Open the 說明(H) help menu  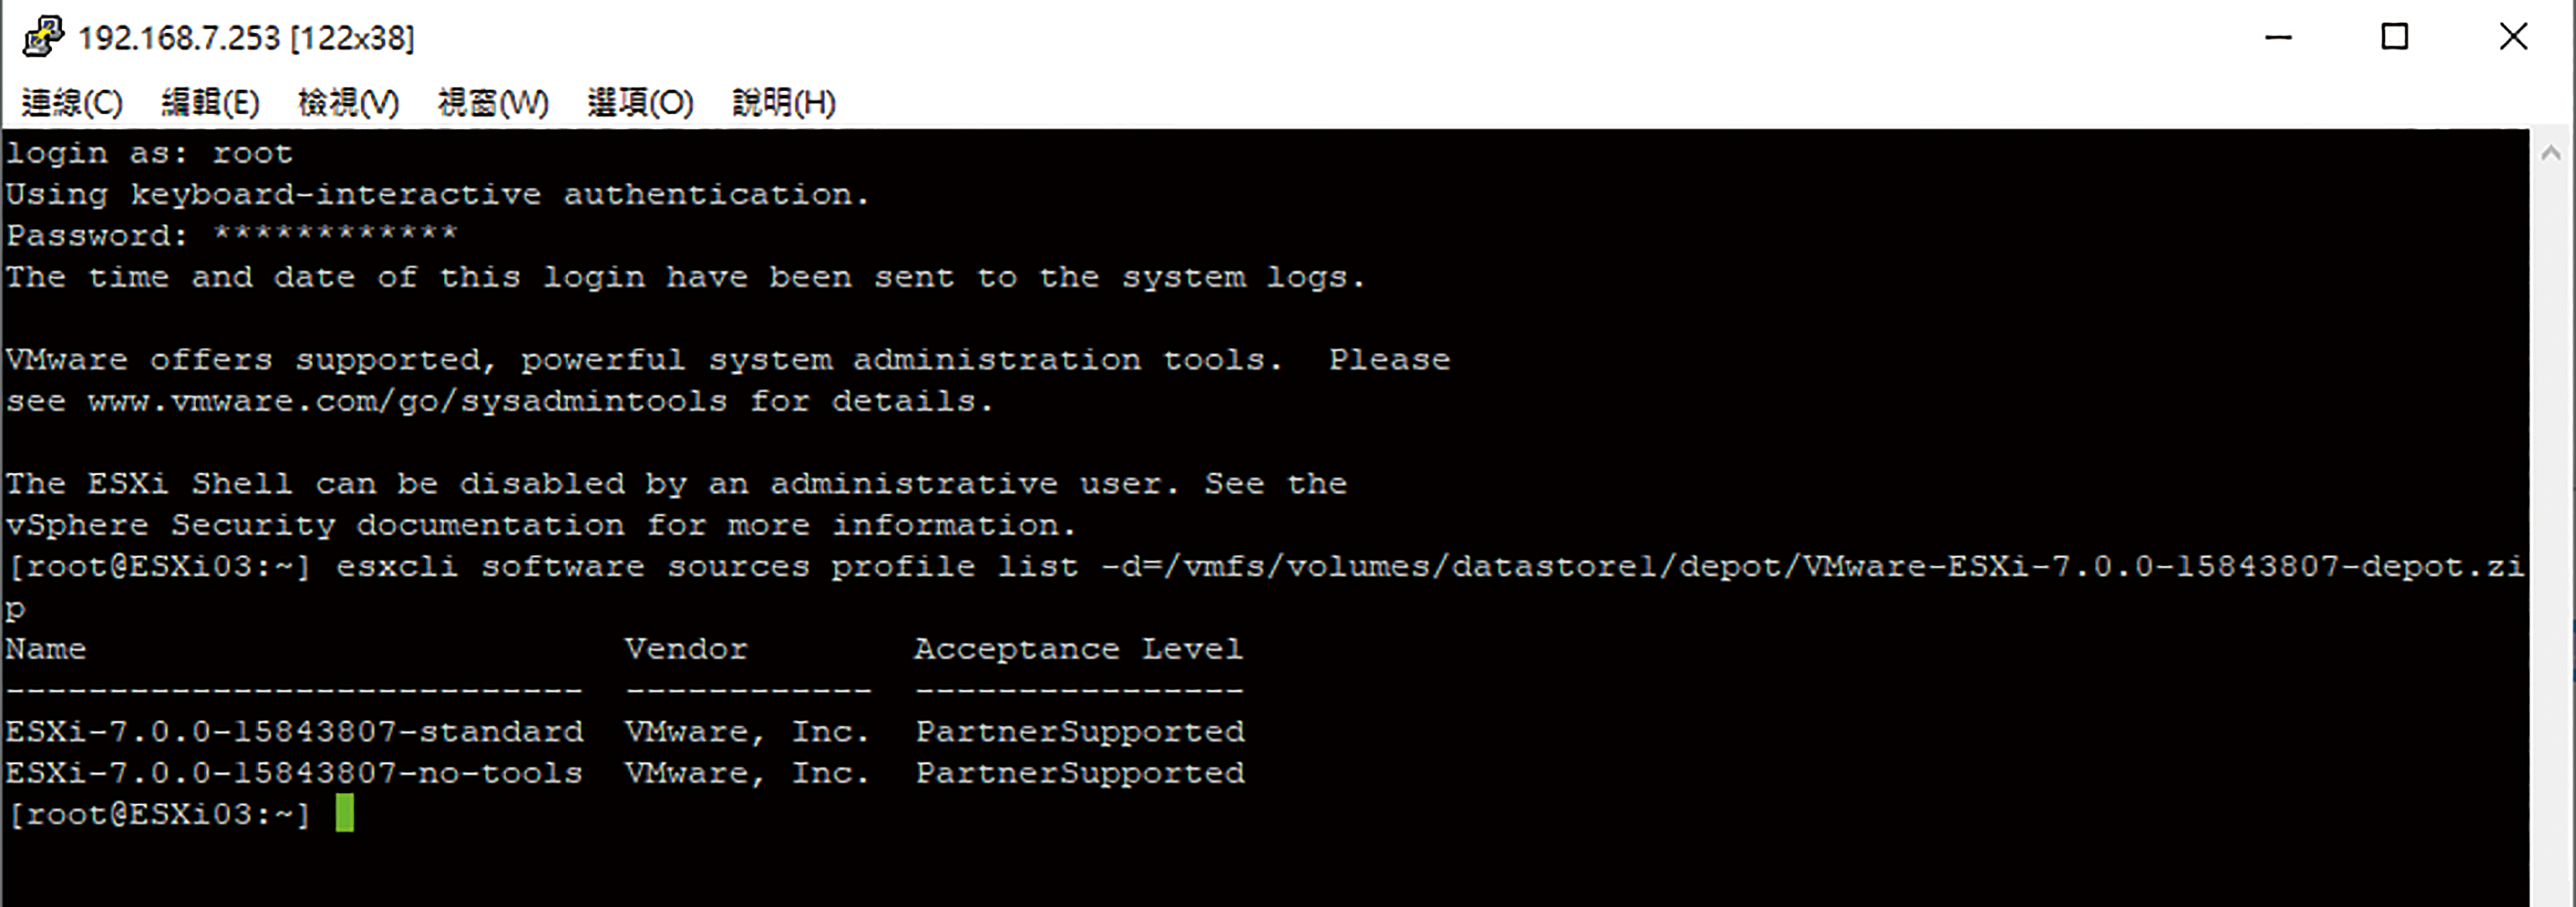coord(784,102)
